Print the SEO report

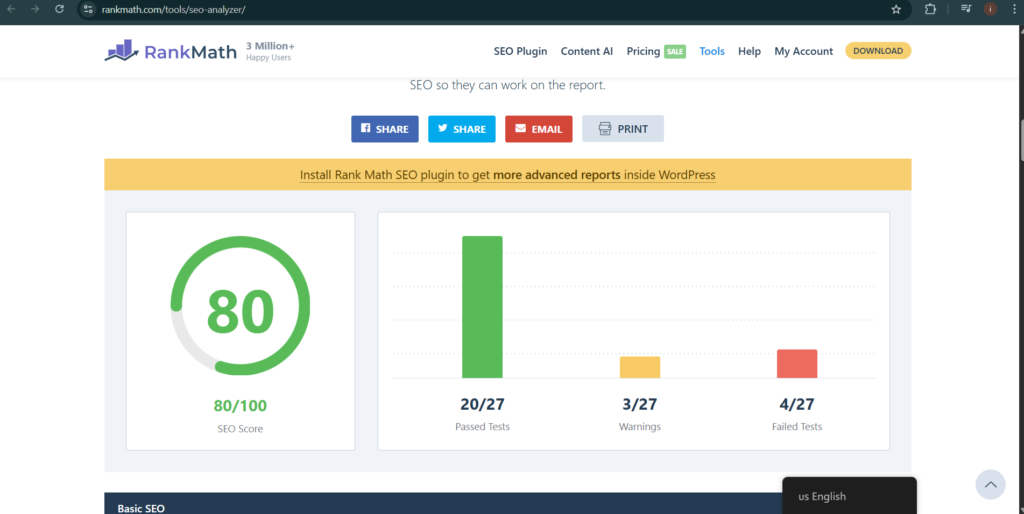(623, 129)
